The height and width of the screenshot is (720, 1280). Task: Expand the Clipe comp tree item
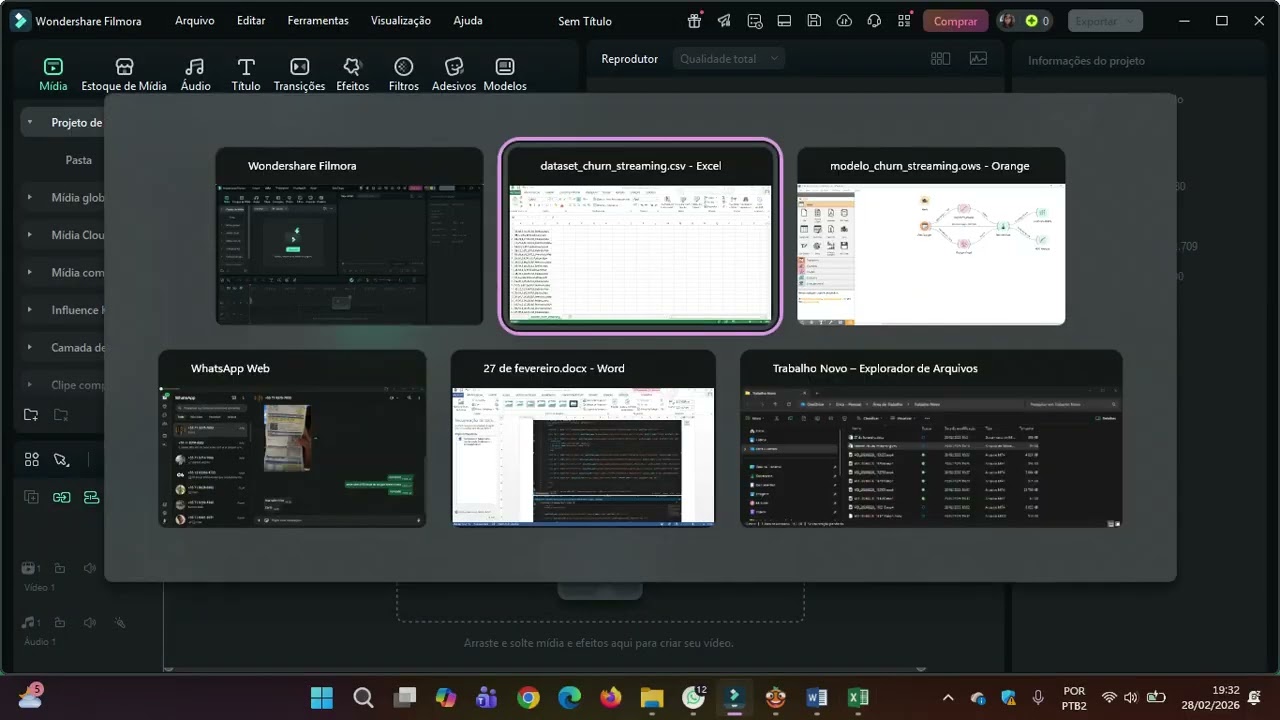tap(30, 385)
